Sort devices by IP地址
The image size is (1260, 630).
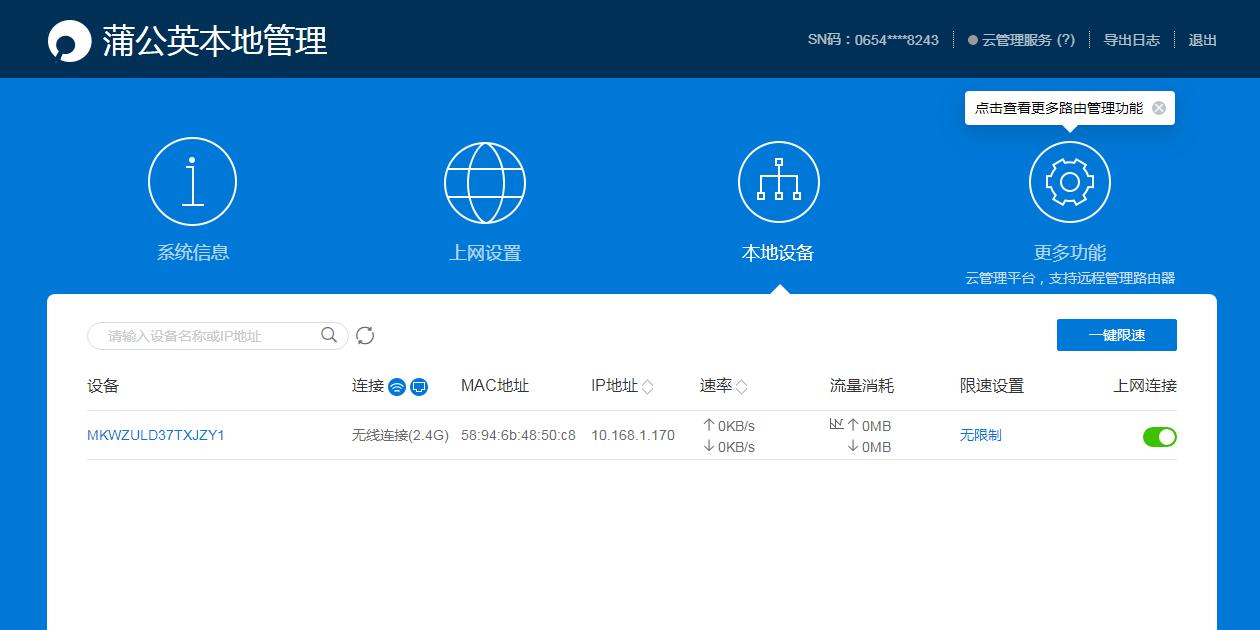point(648,384)
